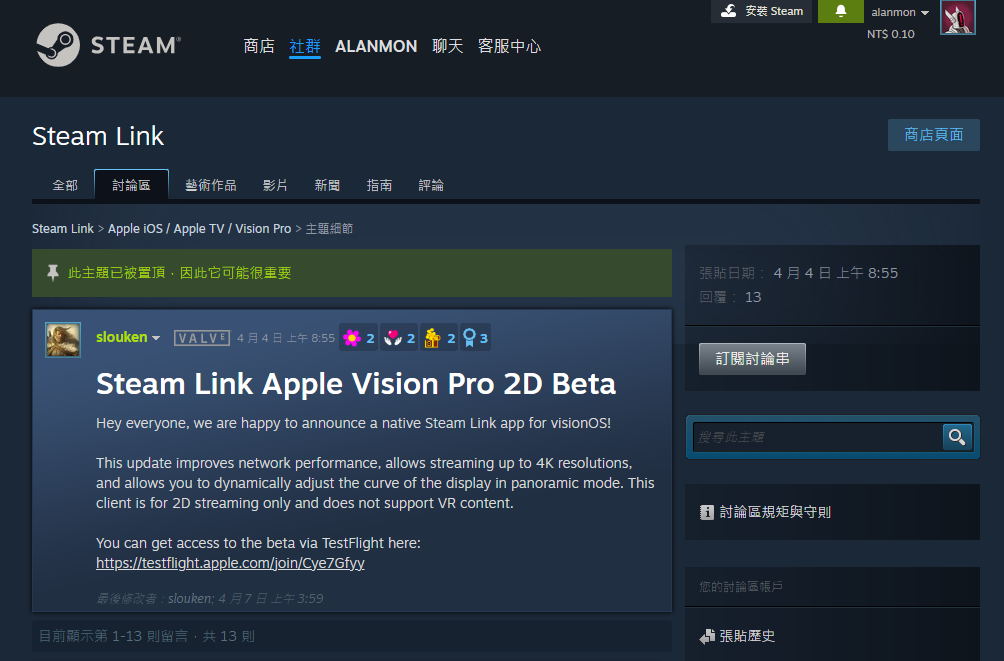Click the pin icon on the pinned notice
The image size is (1004, 661).
tap(52, 272)
